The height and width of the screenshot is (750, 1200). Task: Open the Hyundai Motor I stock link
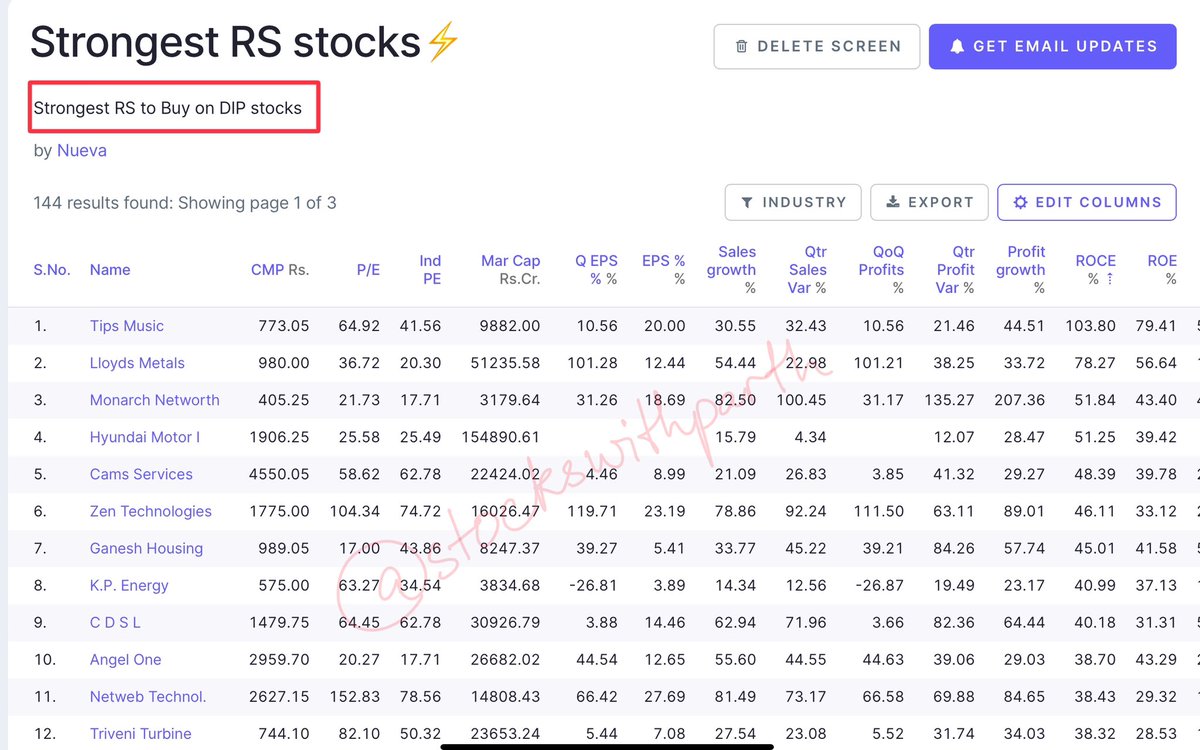click(x=145, y=437)
